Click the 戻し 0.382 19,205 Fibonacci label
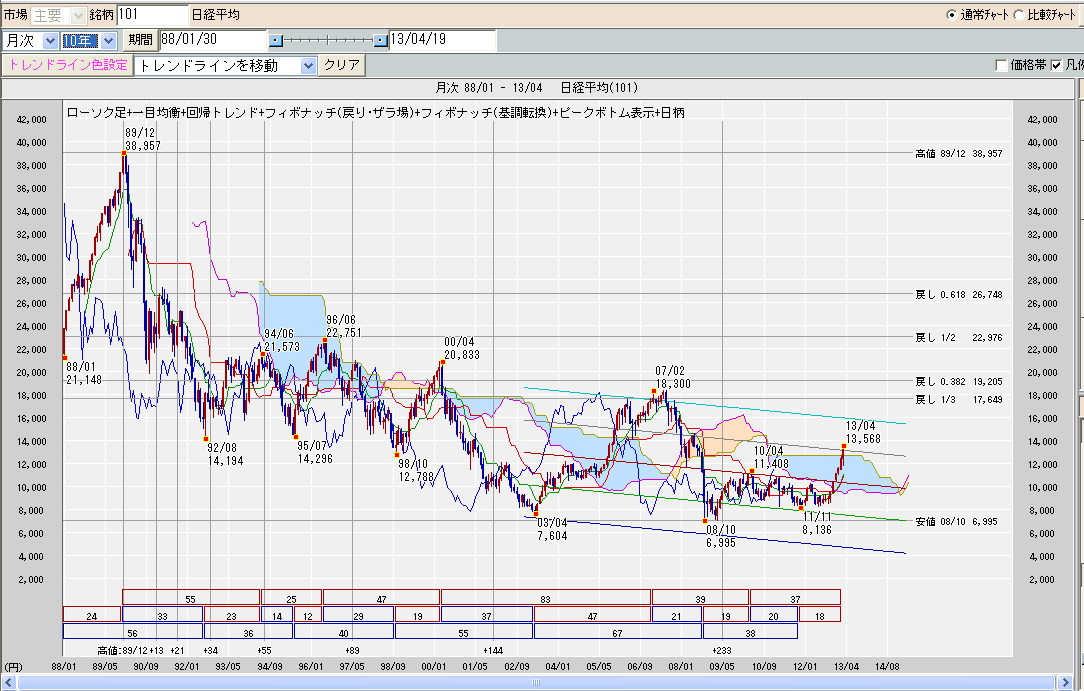The height and width of the screenshot is (691, 1084). 958,381
